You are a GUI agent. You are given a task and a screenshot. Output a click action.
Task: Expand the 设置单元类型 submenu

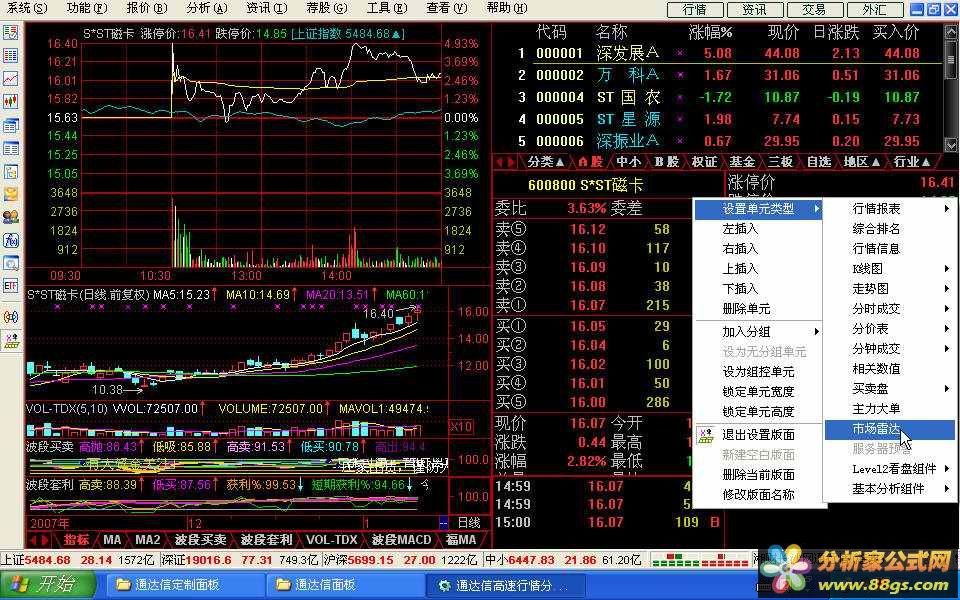tap(758, 209)
